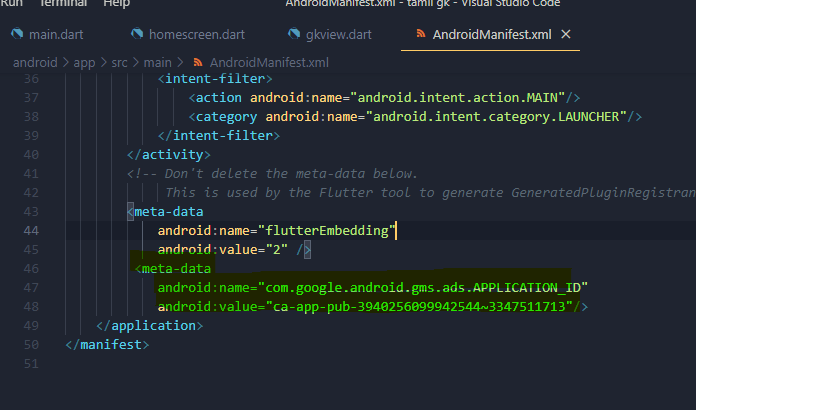
Task: Click the 'src' breadcrumb segment
Action: [119, 63]
